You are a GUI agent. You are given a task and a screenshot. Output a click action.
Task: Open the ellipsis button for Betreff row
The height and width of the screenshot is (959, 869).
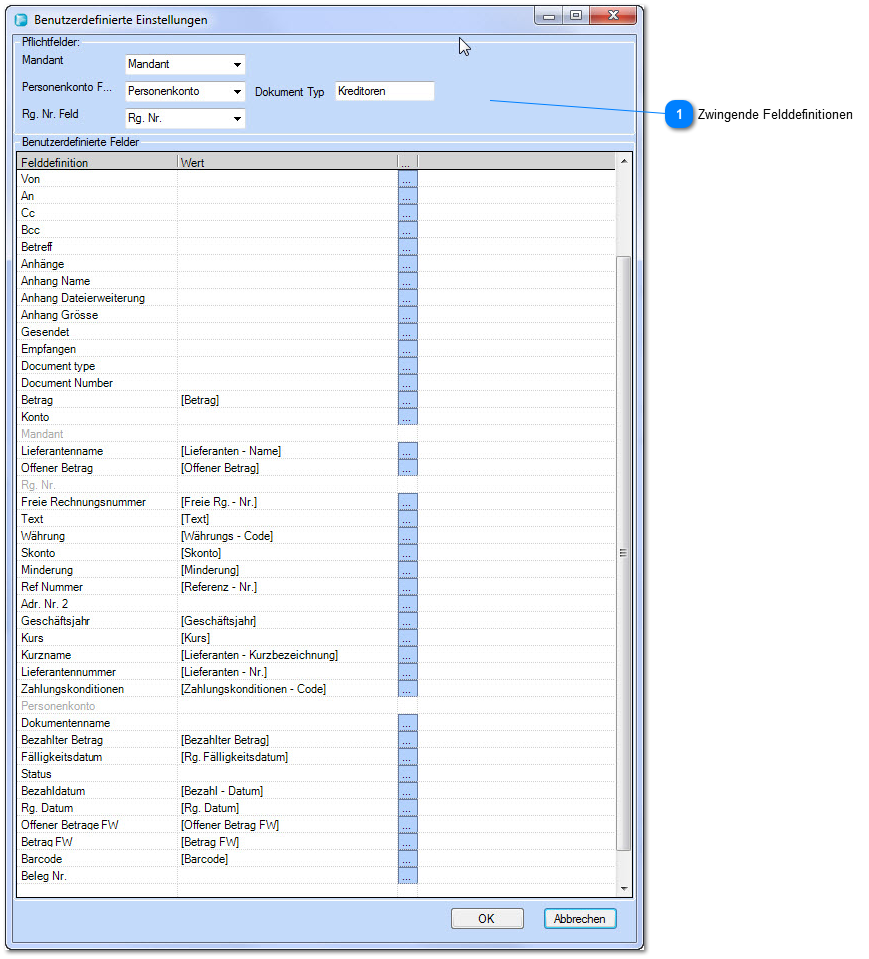pyautogui.click(x=407, y=247)
